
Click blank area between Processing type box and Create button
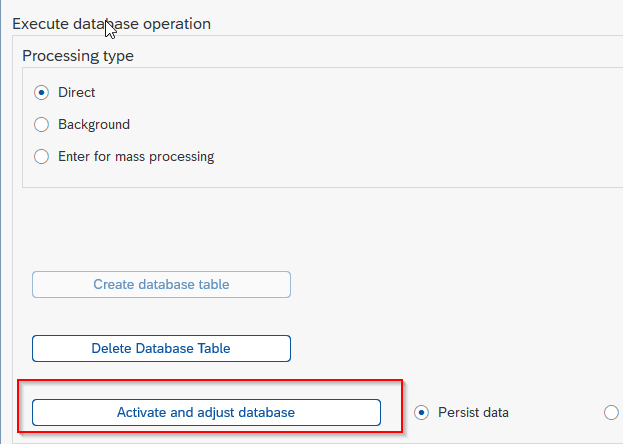(x=278, y=229)
